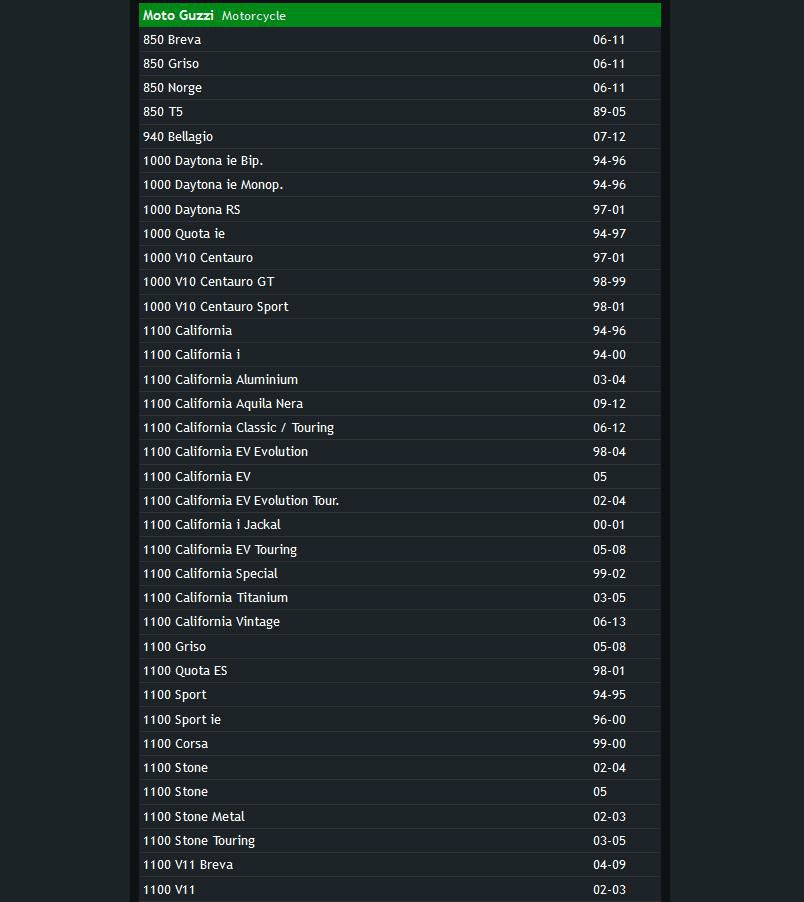Click the 1100 California Vintage listing
804x902 pixels.
pos(212,622)
